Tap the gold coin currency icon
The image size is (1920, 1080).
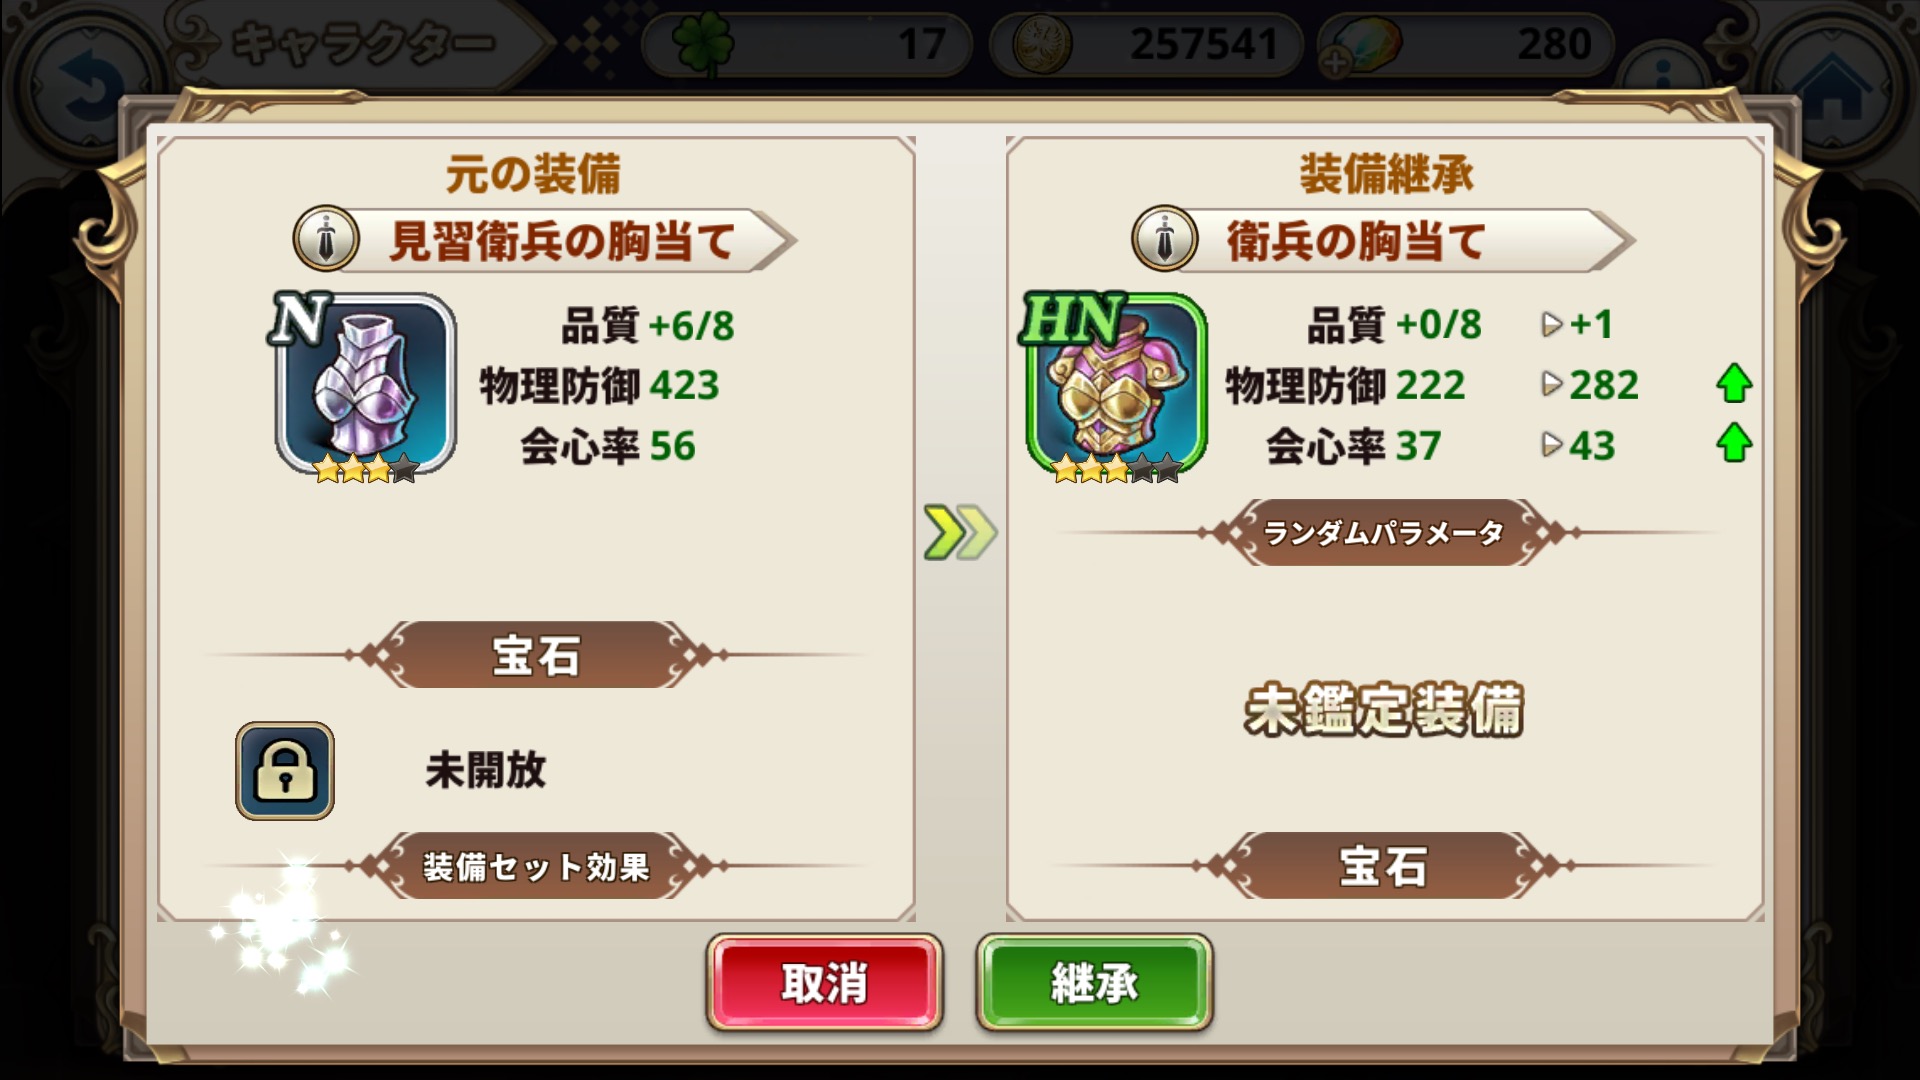click(x=1042, y=44)
